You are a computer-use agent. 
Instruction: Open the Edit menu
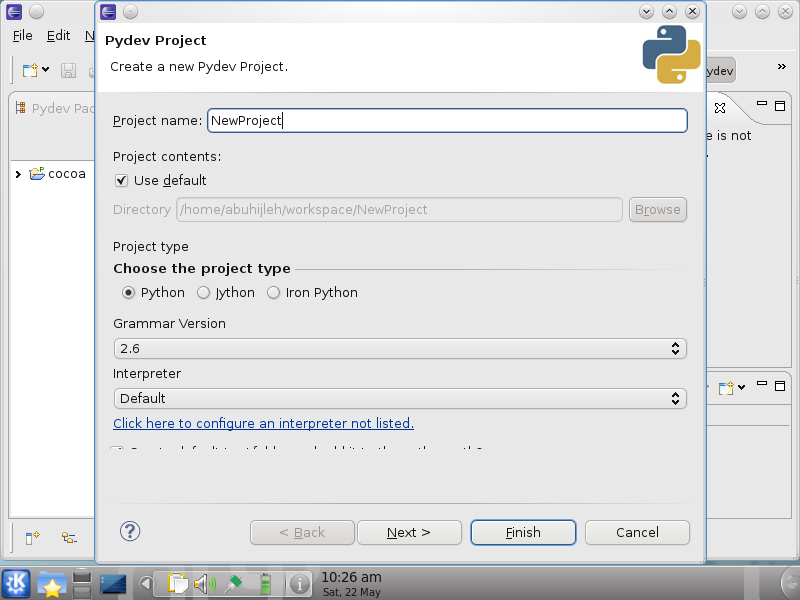[x=58, y=35]
